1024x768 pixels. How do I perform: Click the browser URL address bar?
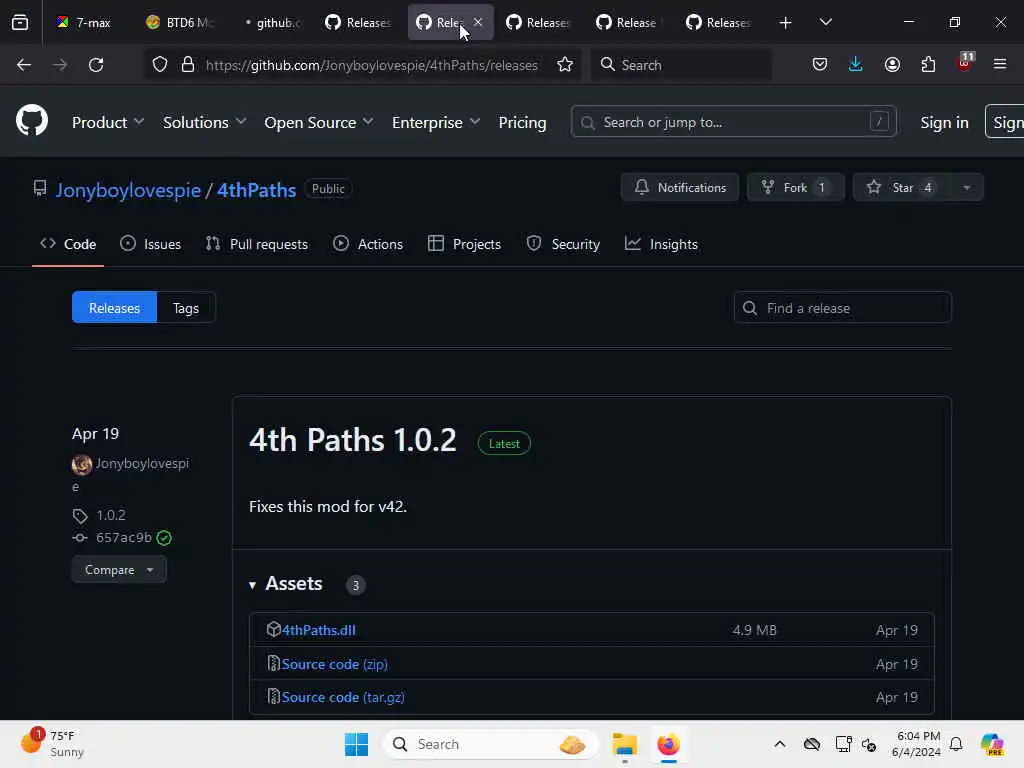(371, 65)
